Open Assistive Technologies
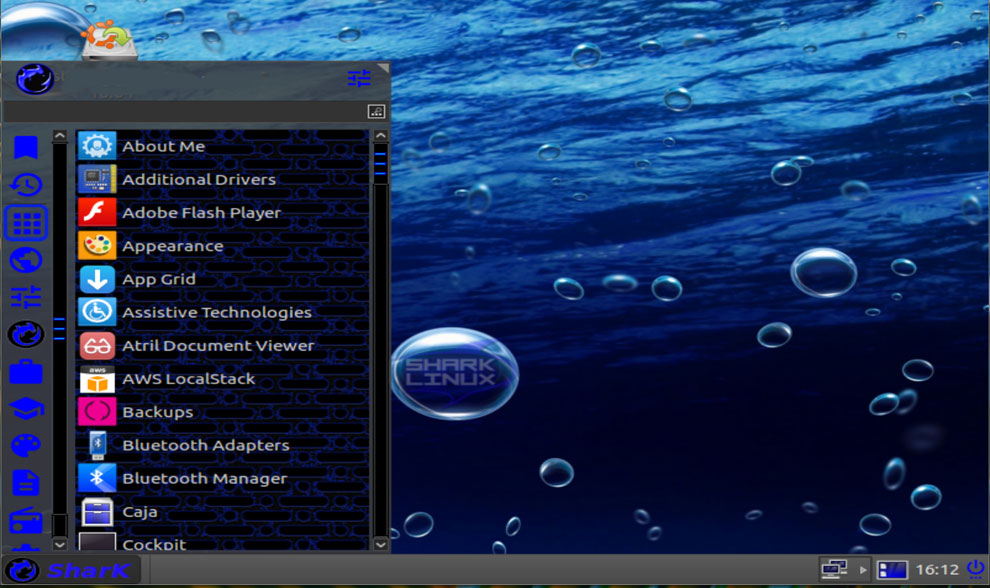The width and height of the screenshot is (990, 588). tap(222, 312)
